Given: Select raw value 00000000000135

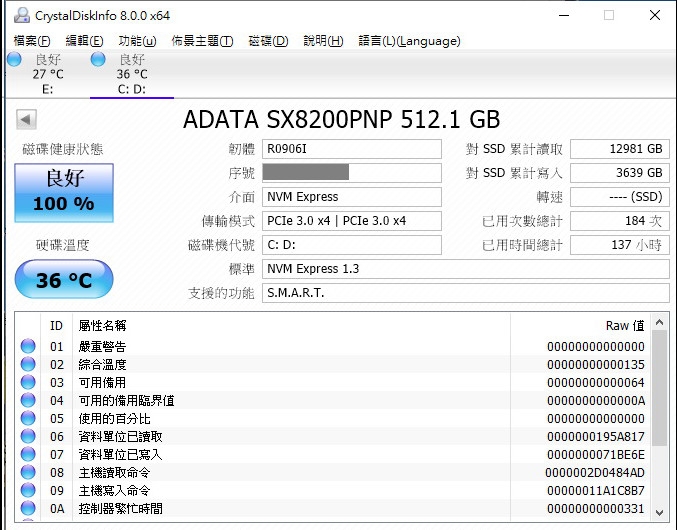Looking at the screenshot, I should pos(595,365).
